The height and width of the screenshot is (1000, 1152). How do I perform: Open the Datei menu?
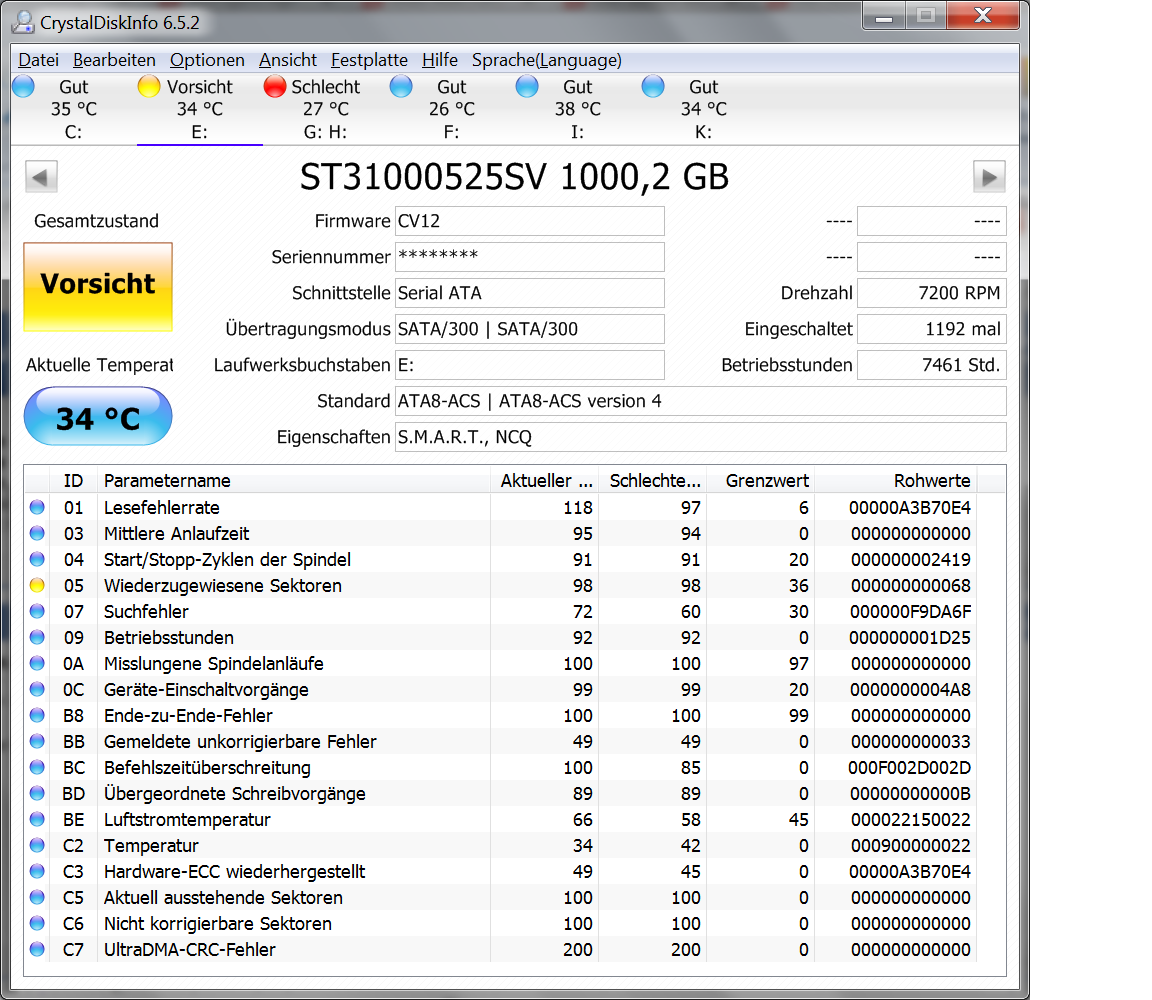pos(38,60)
